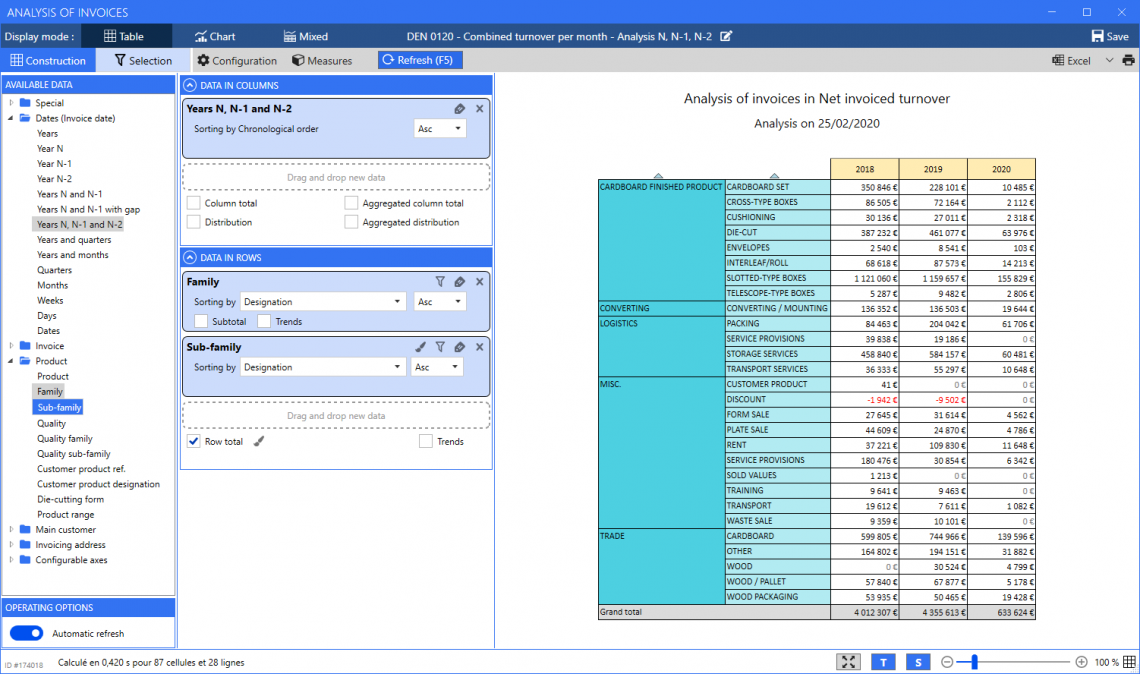Click the fit-to-screen icon in status bar

click(x=848, y=662)
